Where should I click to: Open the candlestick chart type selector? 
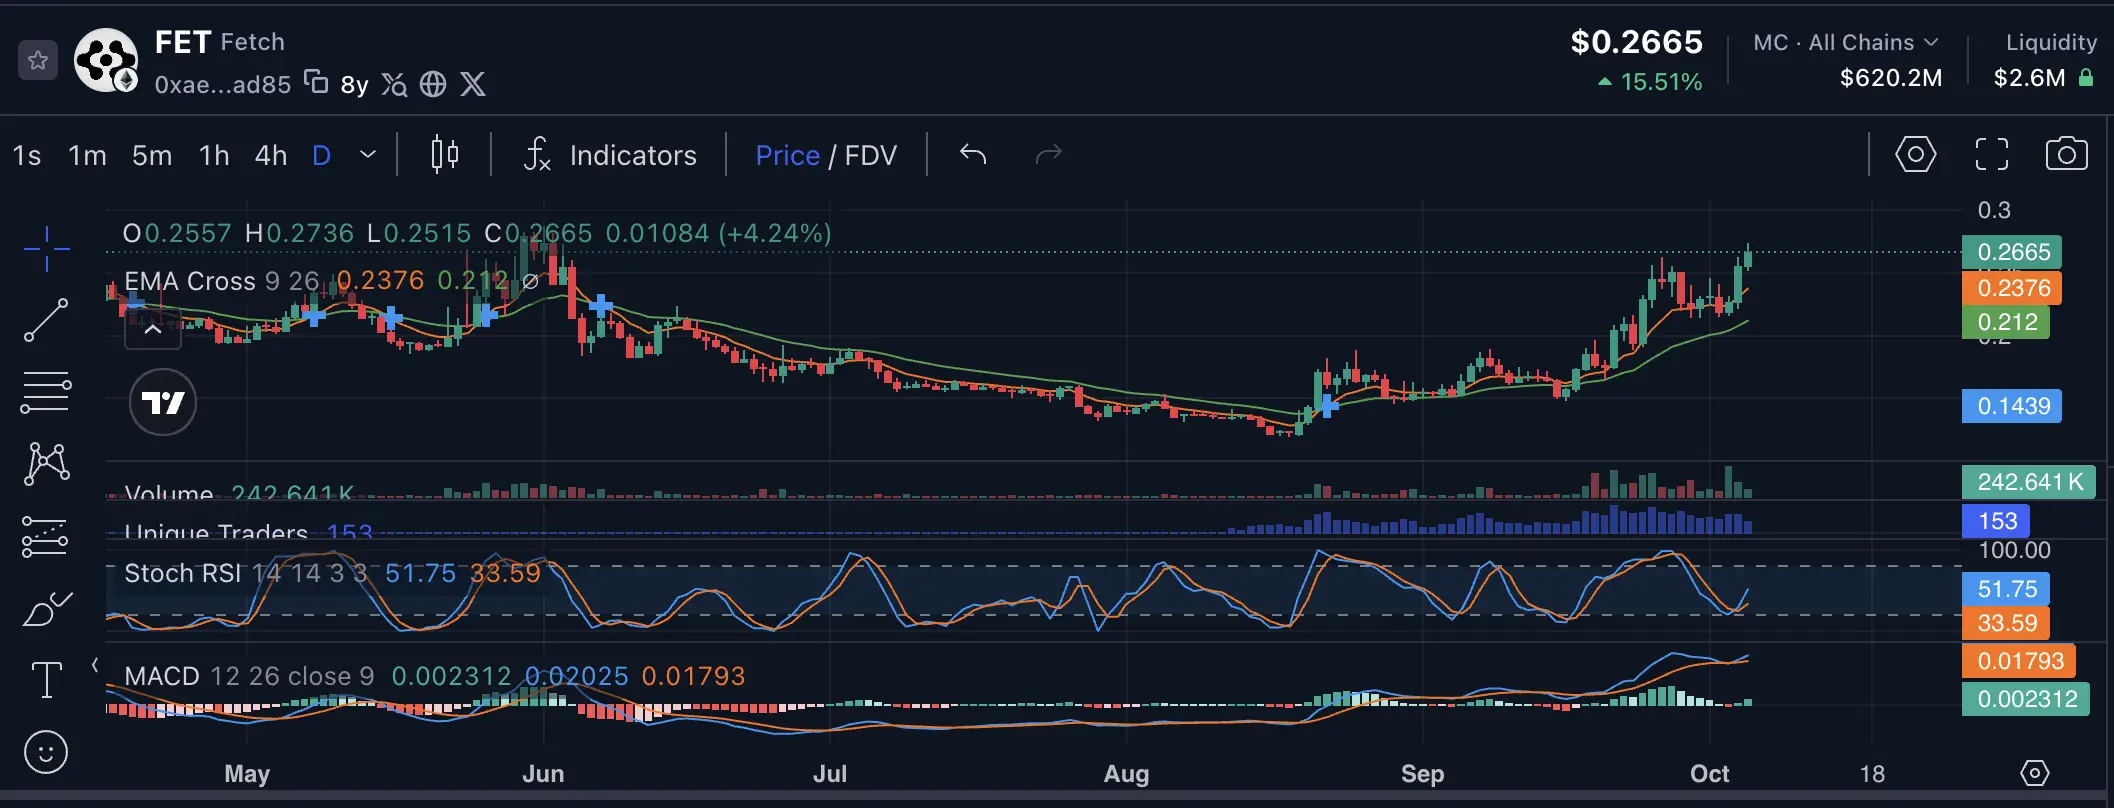(445, 155)
